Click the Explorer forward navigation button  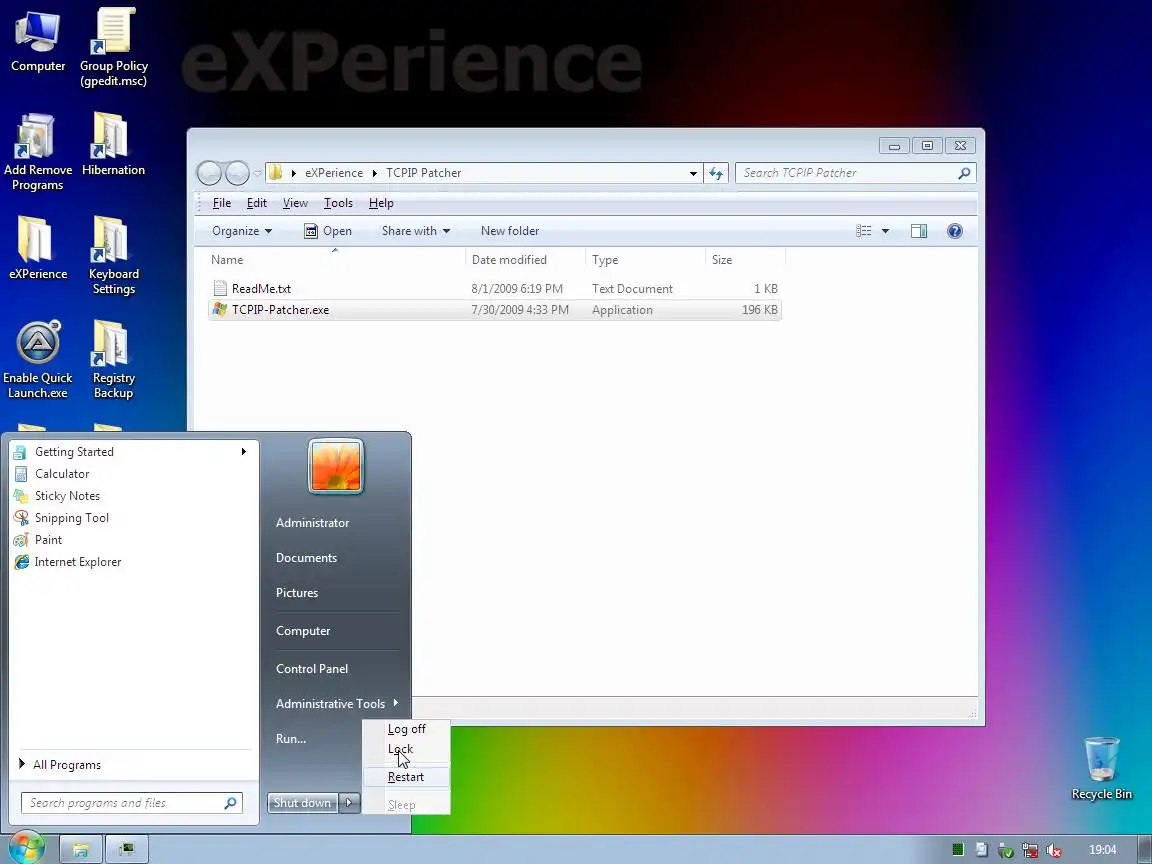pos(237,173)
